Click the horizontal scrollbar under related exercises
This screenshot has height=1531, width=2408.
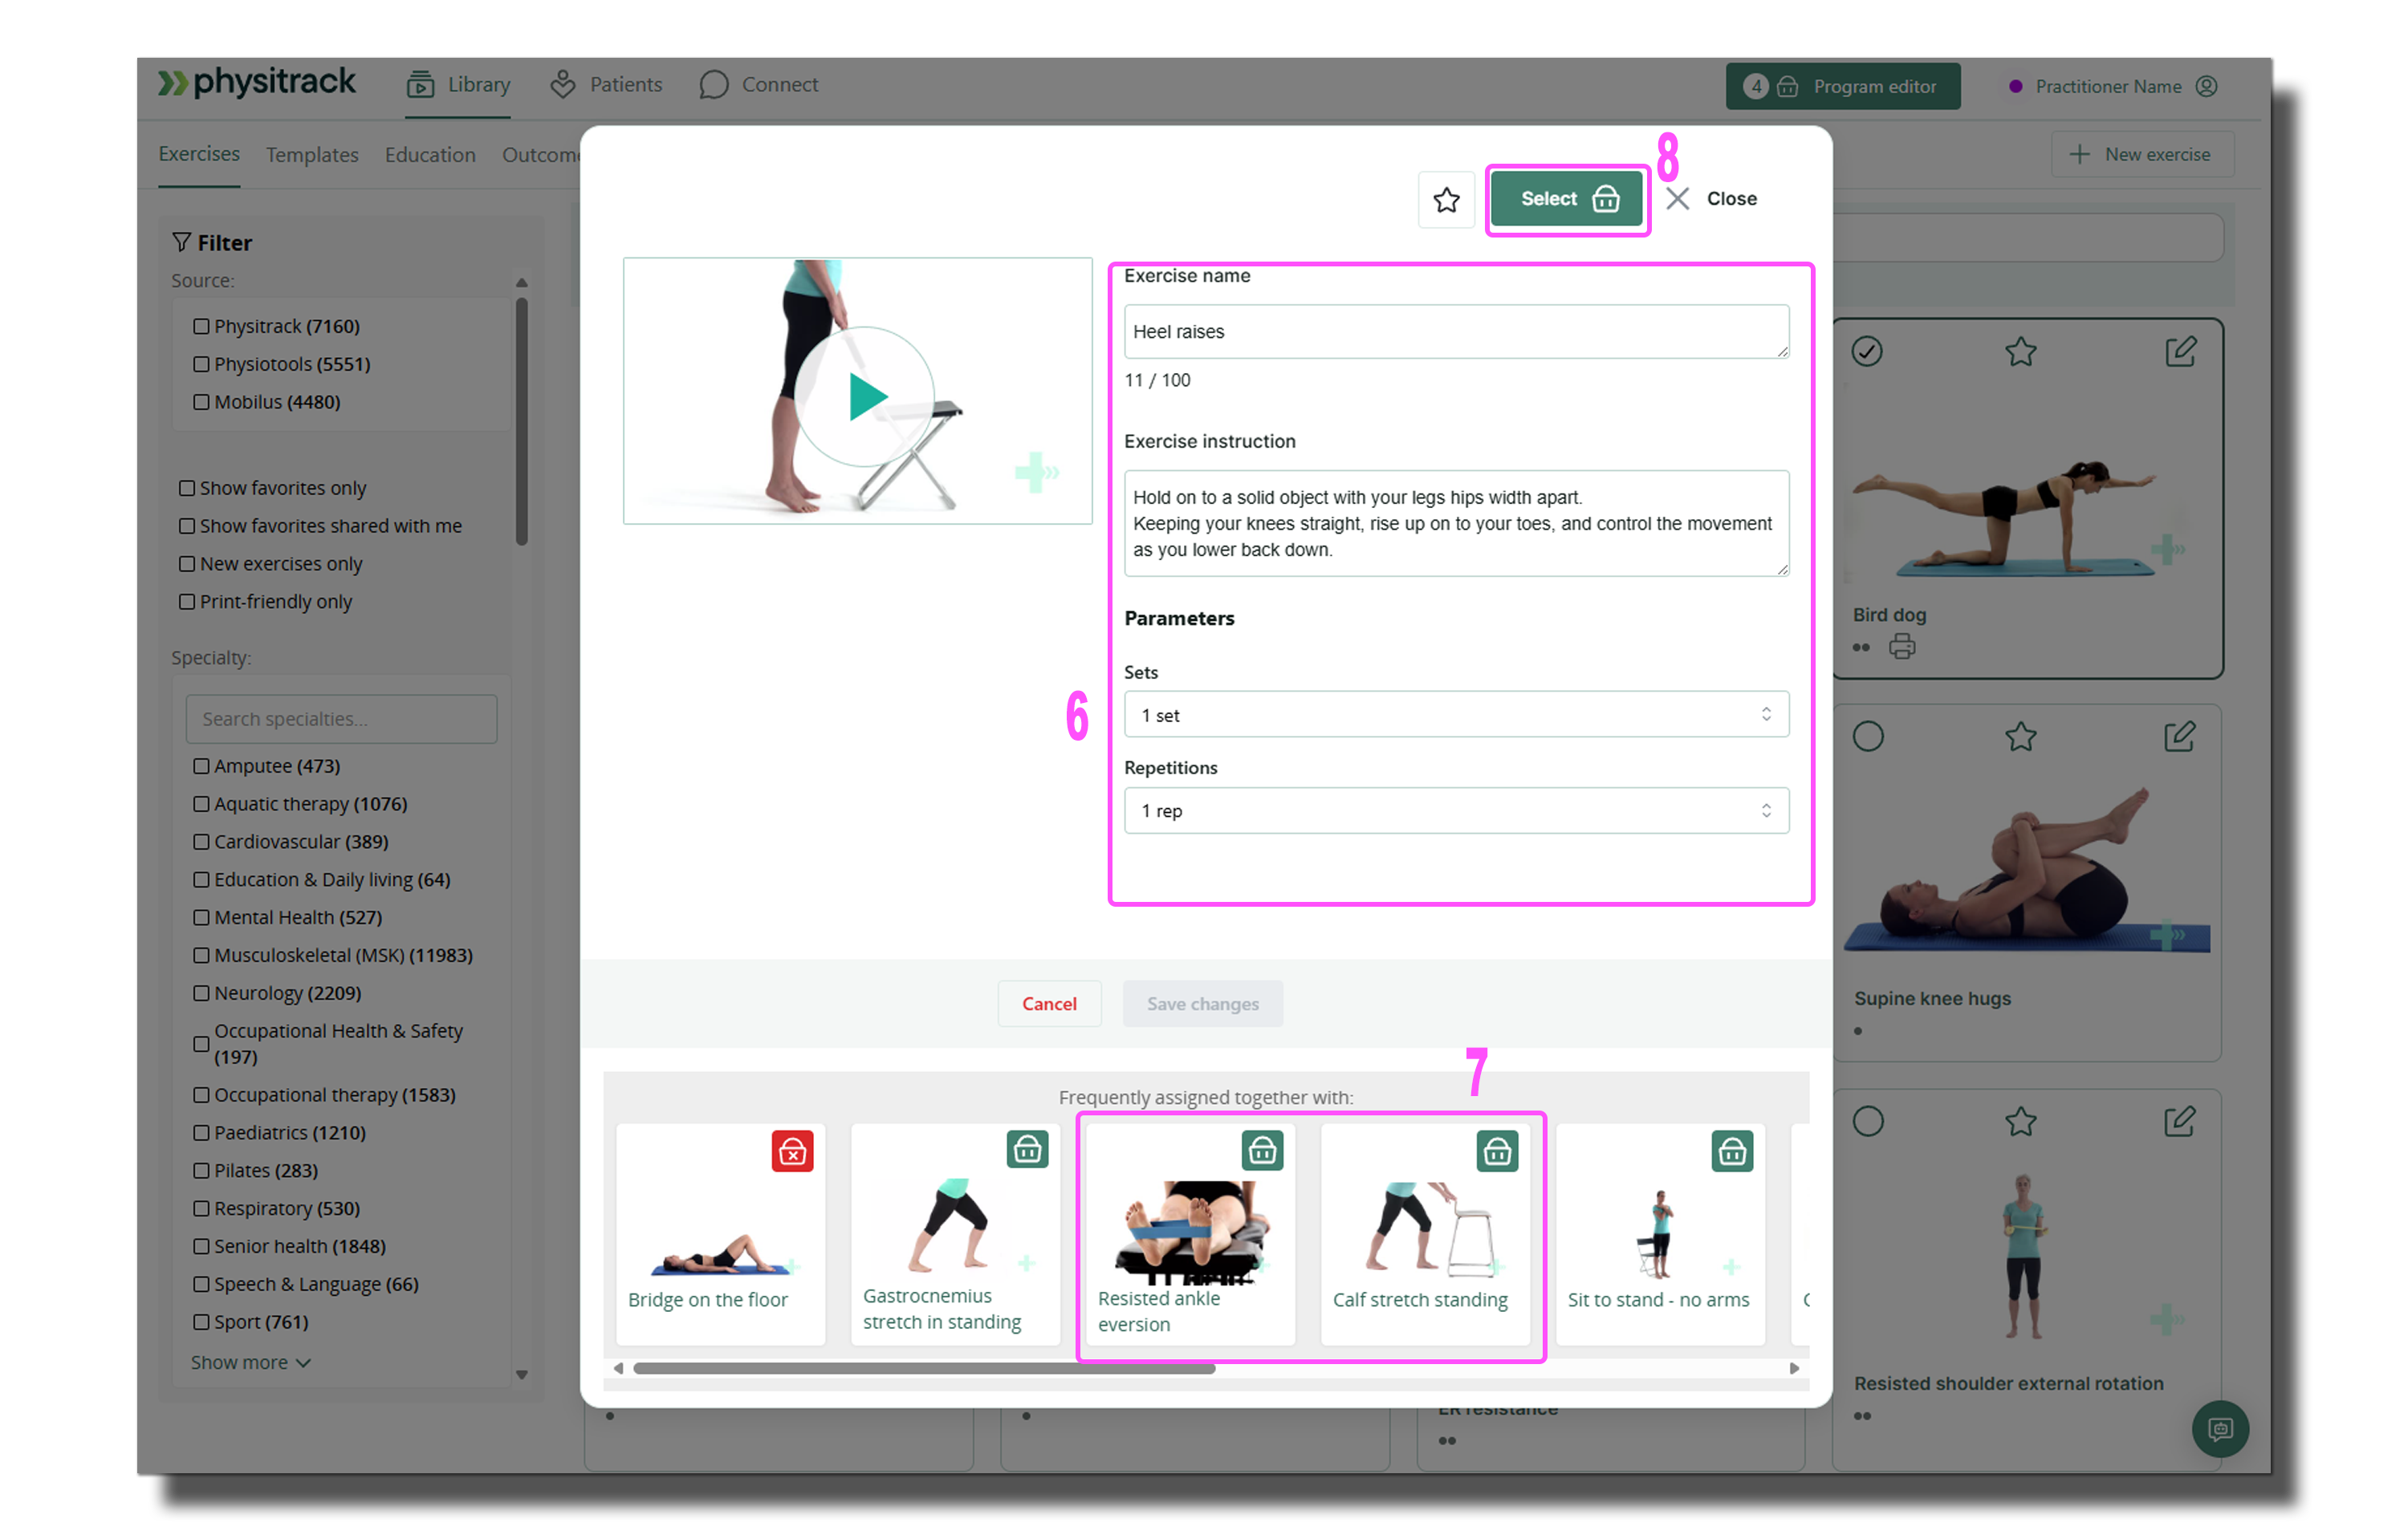tap(923, 1368)
